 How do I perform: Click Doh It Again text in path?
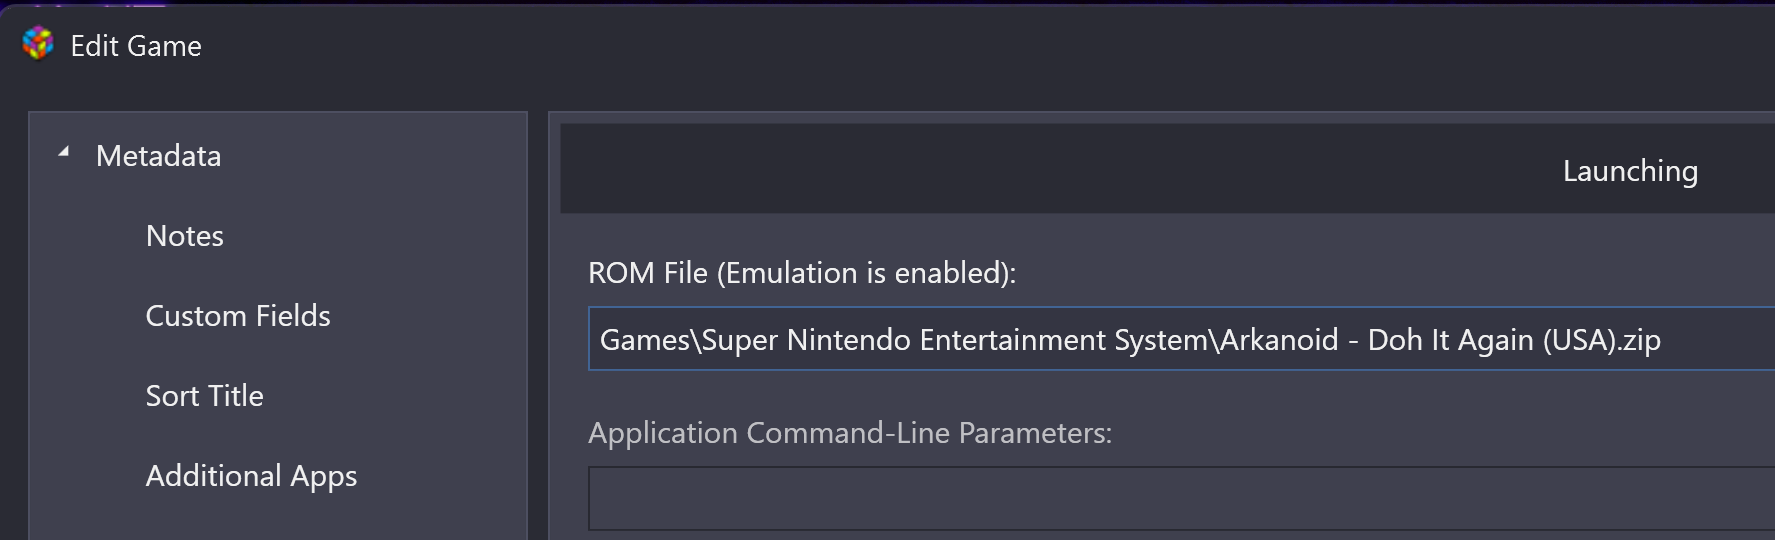click(x=1450, y=340)
